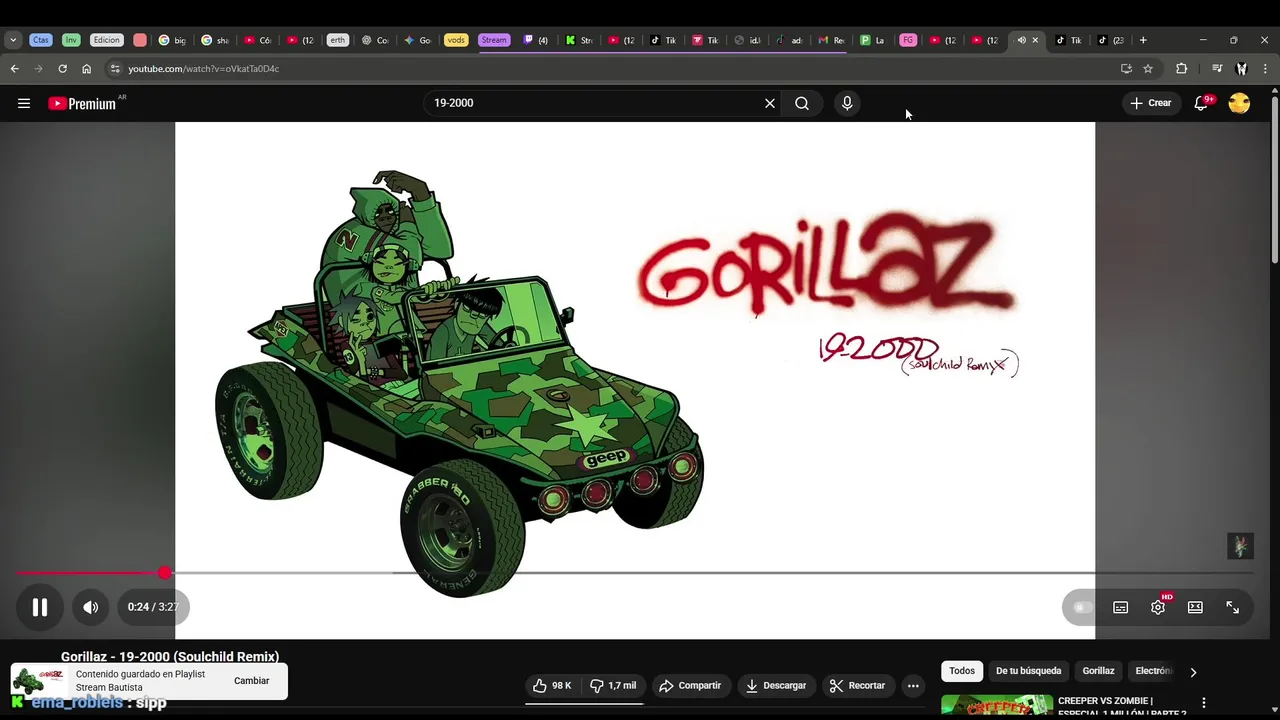Bookmark this page with the star

(x=1148, y=69)
